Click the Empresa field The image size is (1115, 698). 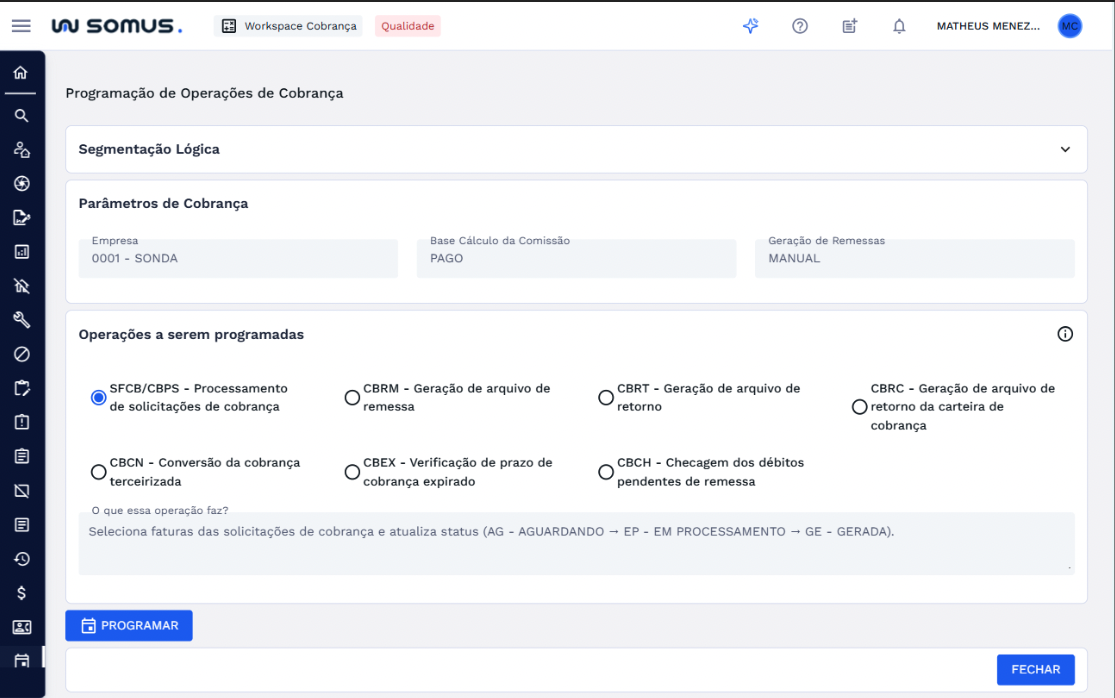[238, 258]
